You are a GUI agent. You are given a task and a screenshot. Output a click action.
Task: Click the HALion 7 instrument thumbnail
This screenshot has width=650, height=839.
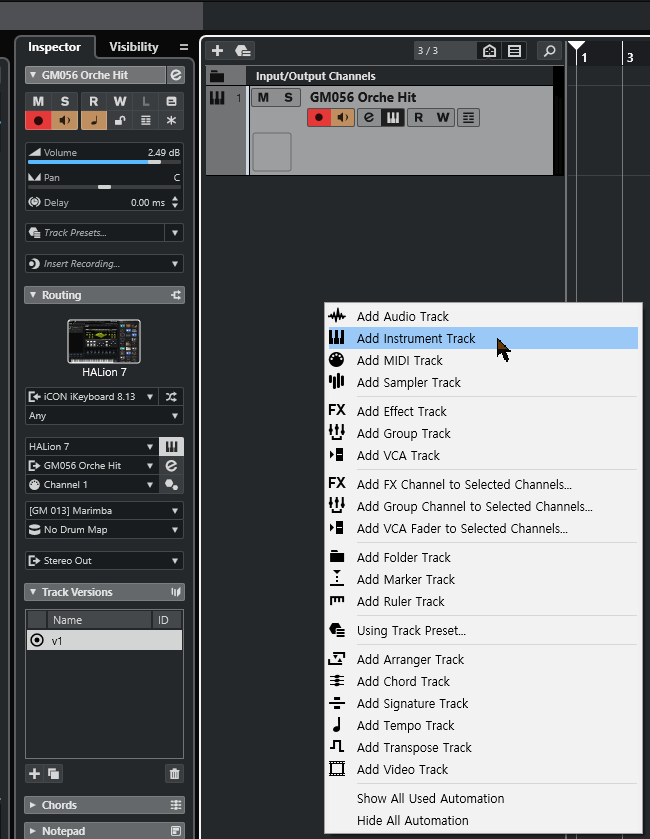pyautogui.click(x=104, y=341)
